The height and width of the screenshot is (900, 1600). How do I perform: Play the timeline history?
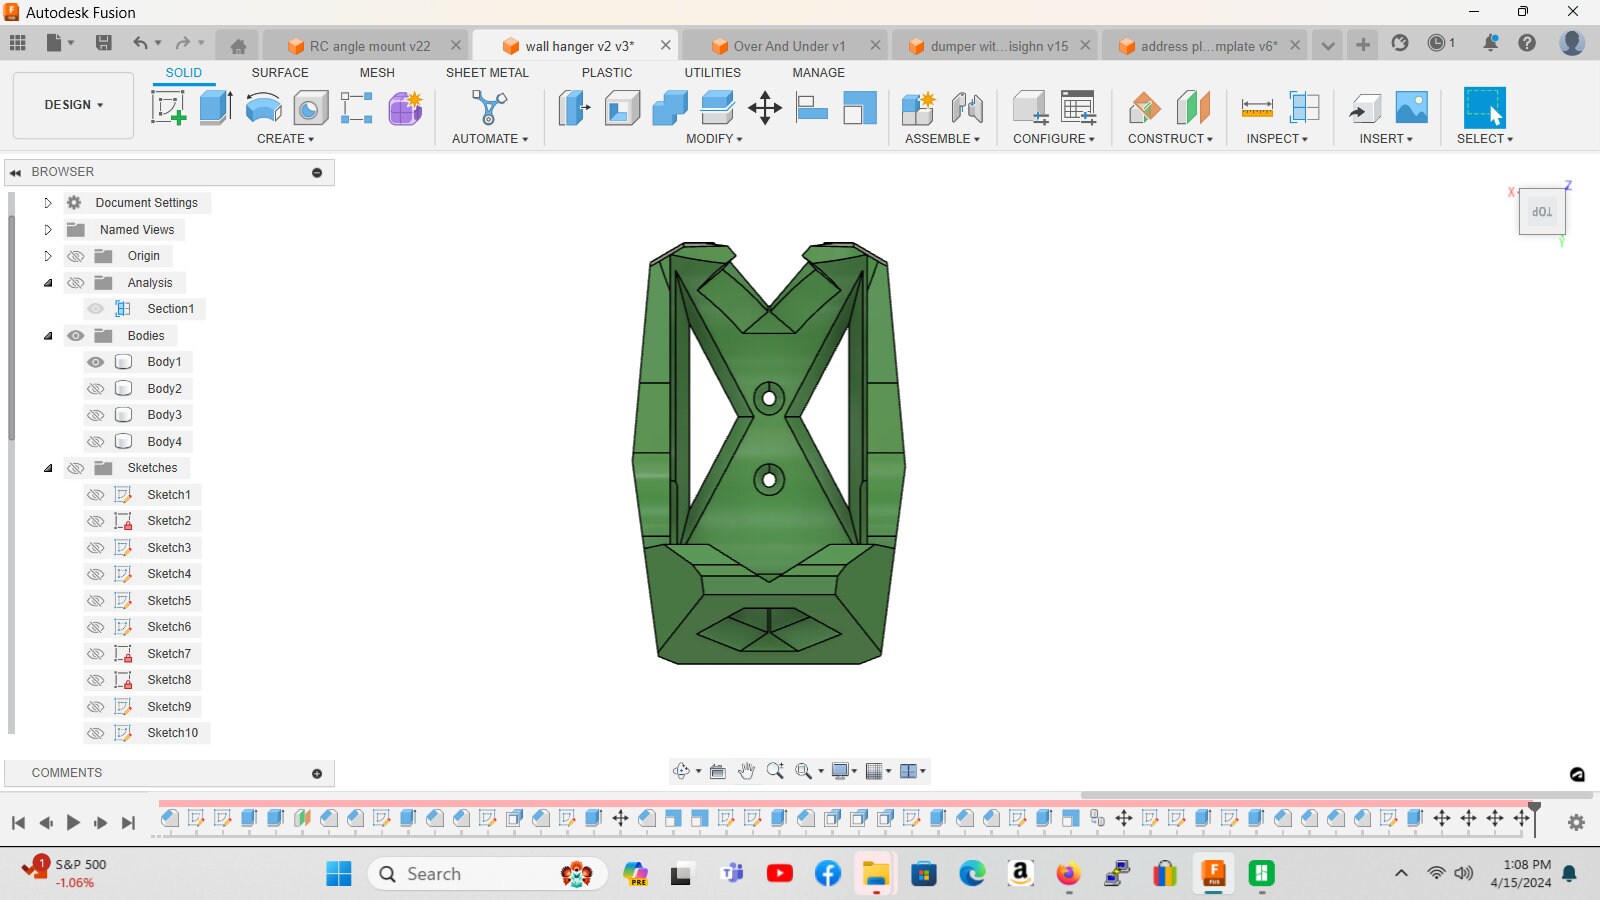(73, 822)
